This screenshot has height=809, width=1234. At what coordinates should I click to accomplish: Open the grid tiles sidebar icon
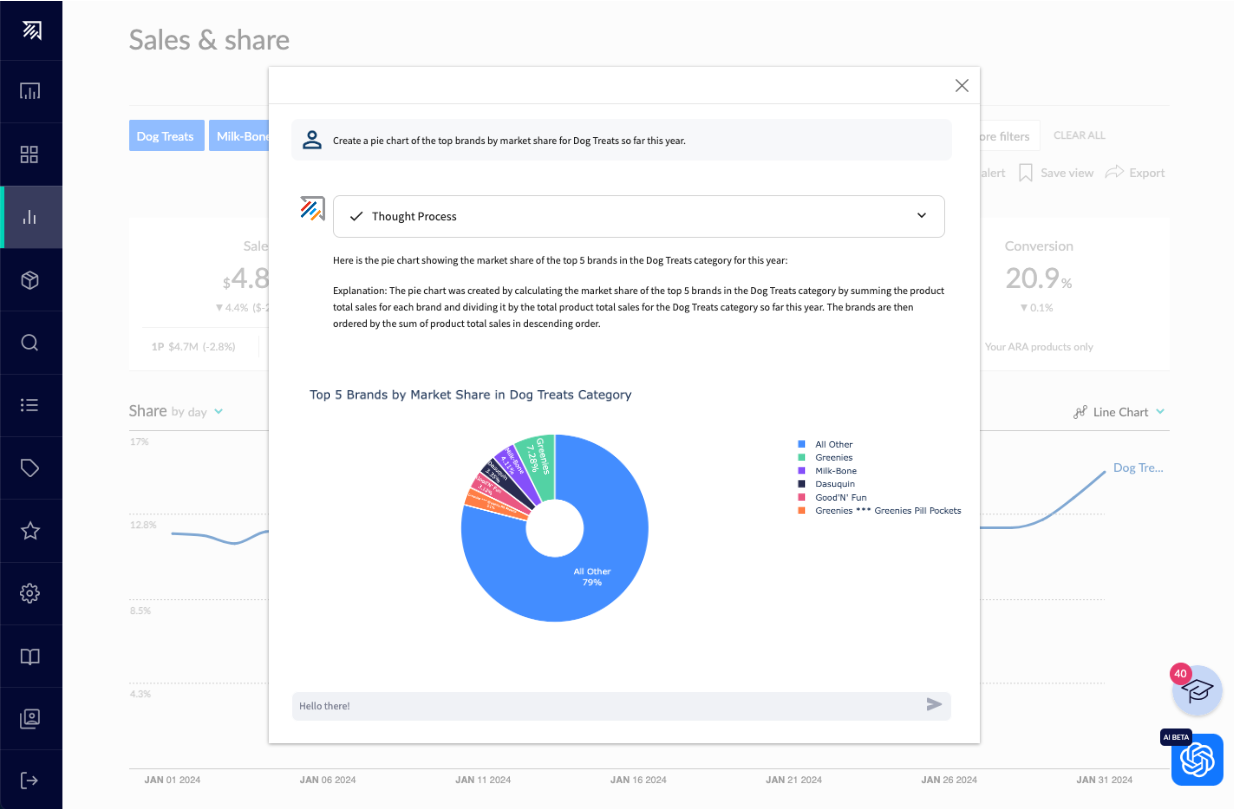point(30,154)
